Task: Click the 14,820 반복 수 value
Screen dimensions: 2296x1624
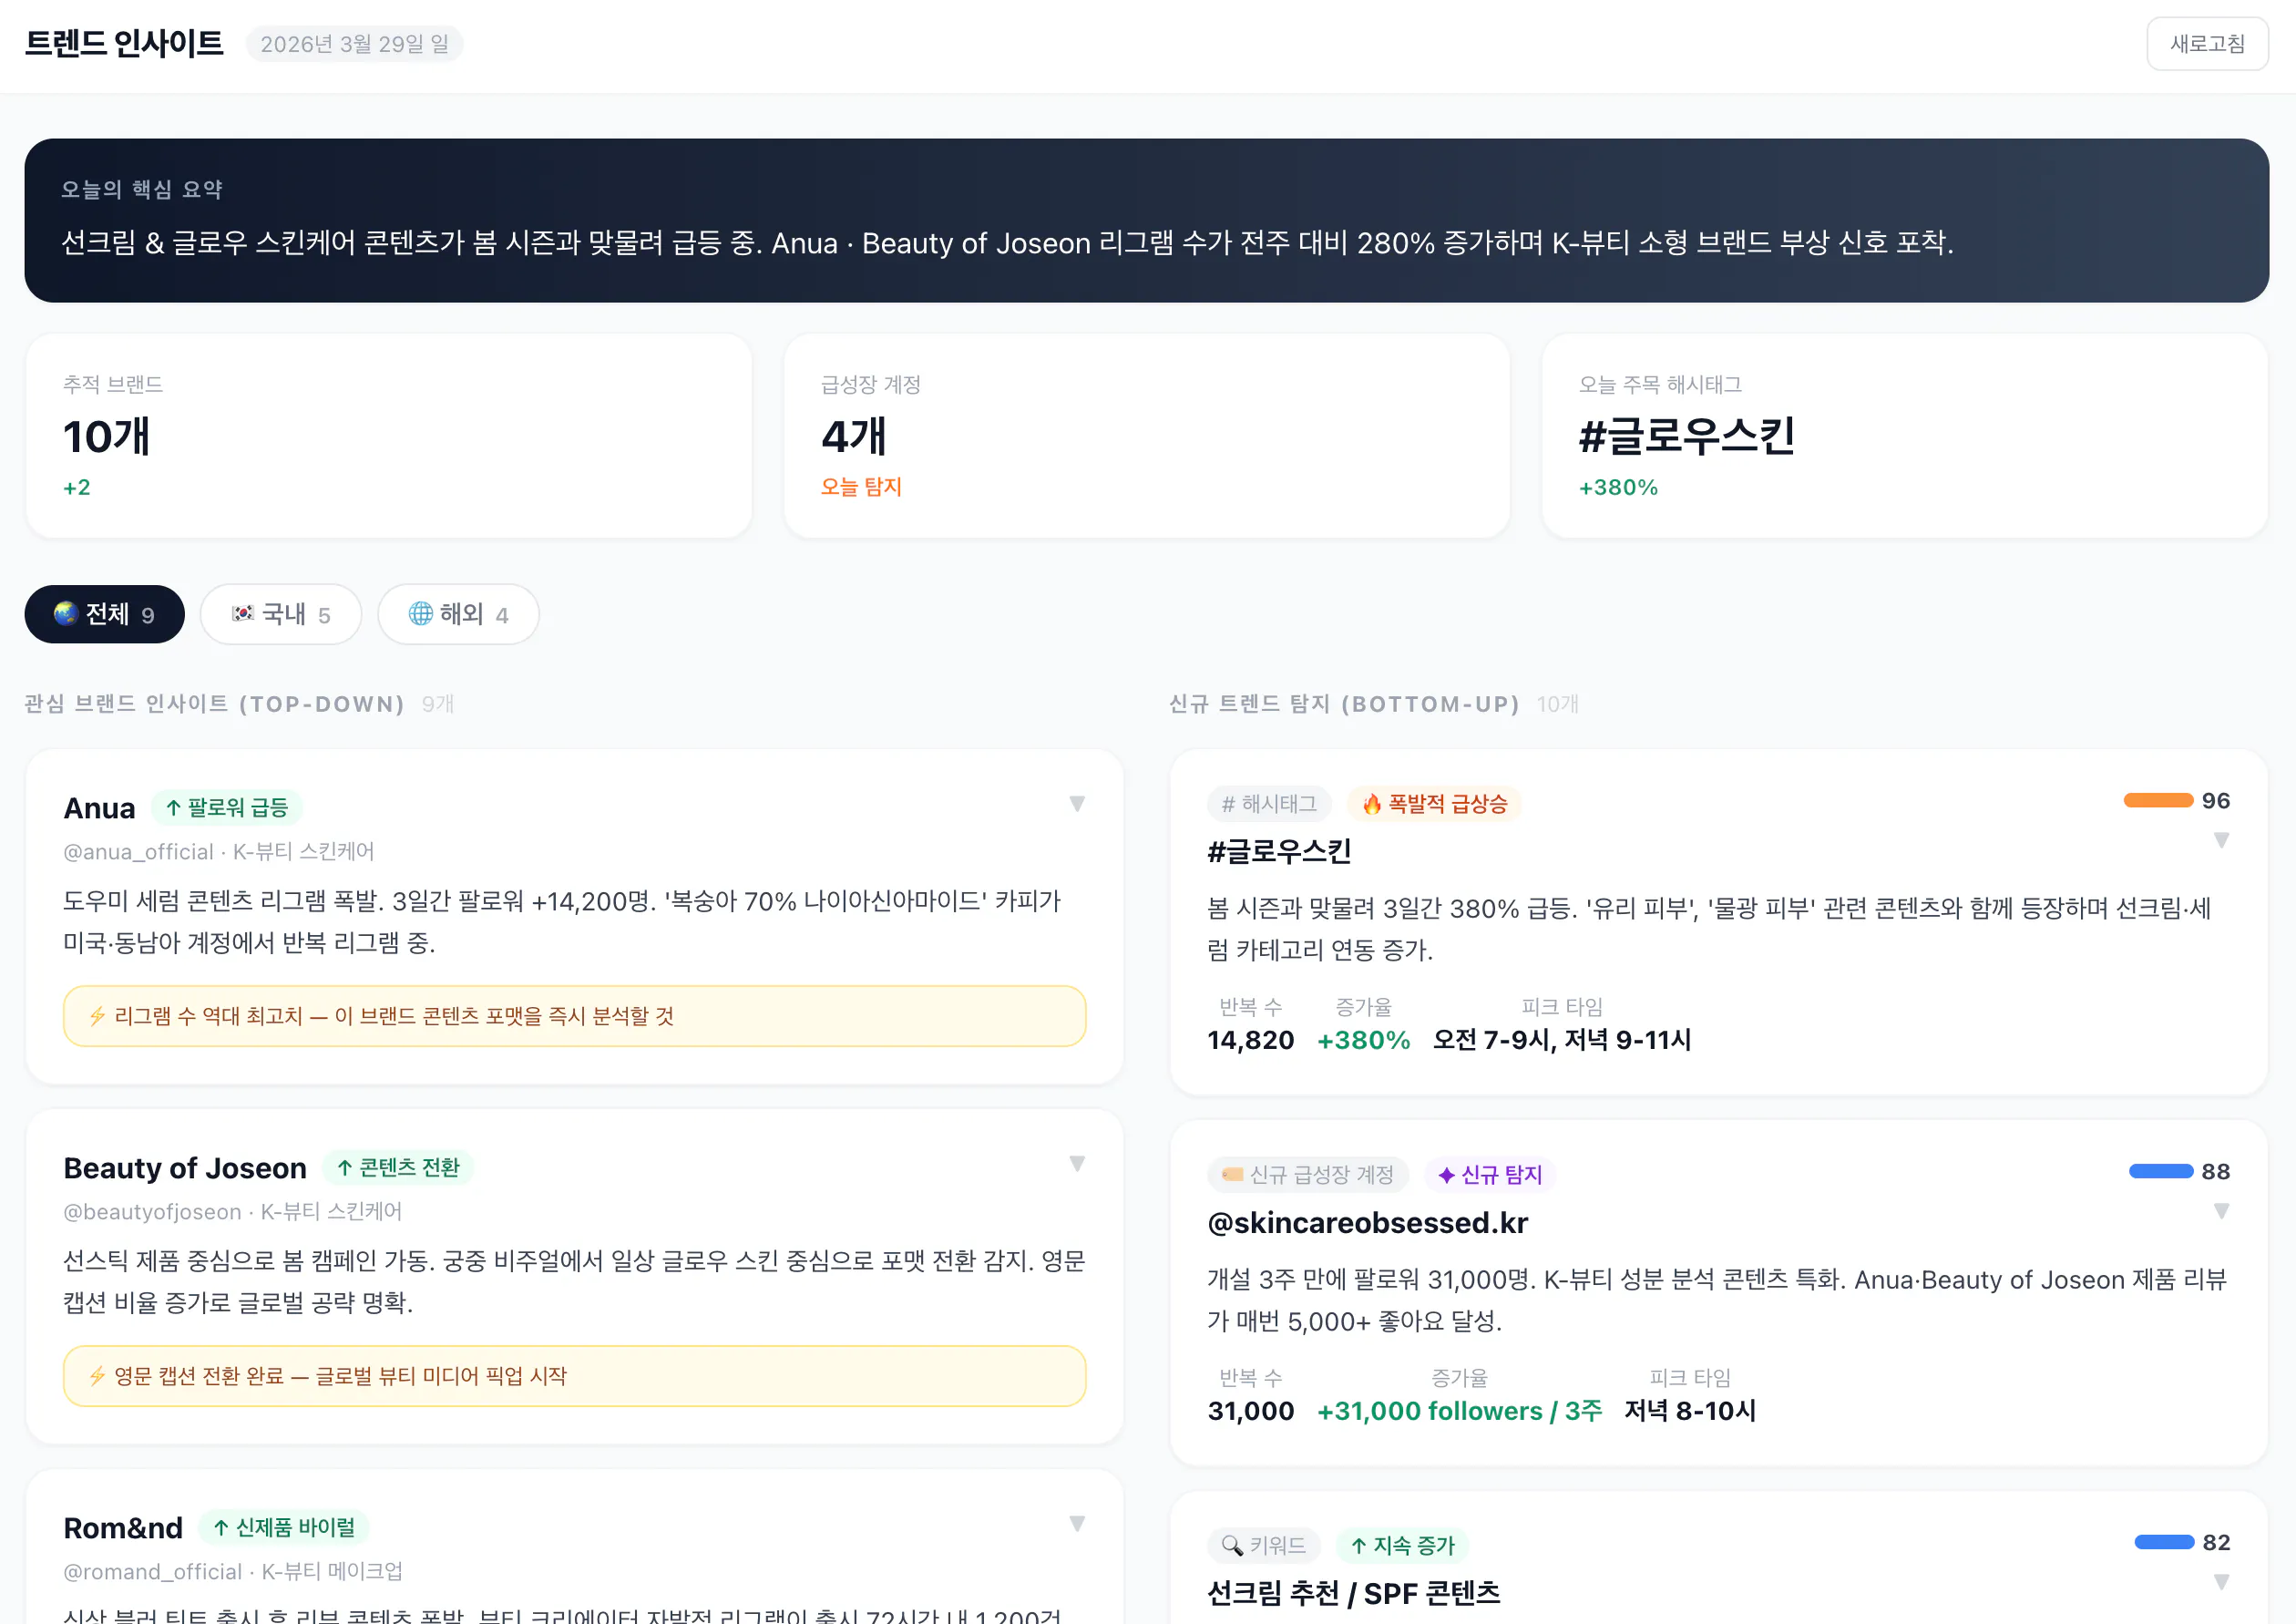Action: [1251, 1041]
